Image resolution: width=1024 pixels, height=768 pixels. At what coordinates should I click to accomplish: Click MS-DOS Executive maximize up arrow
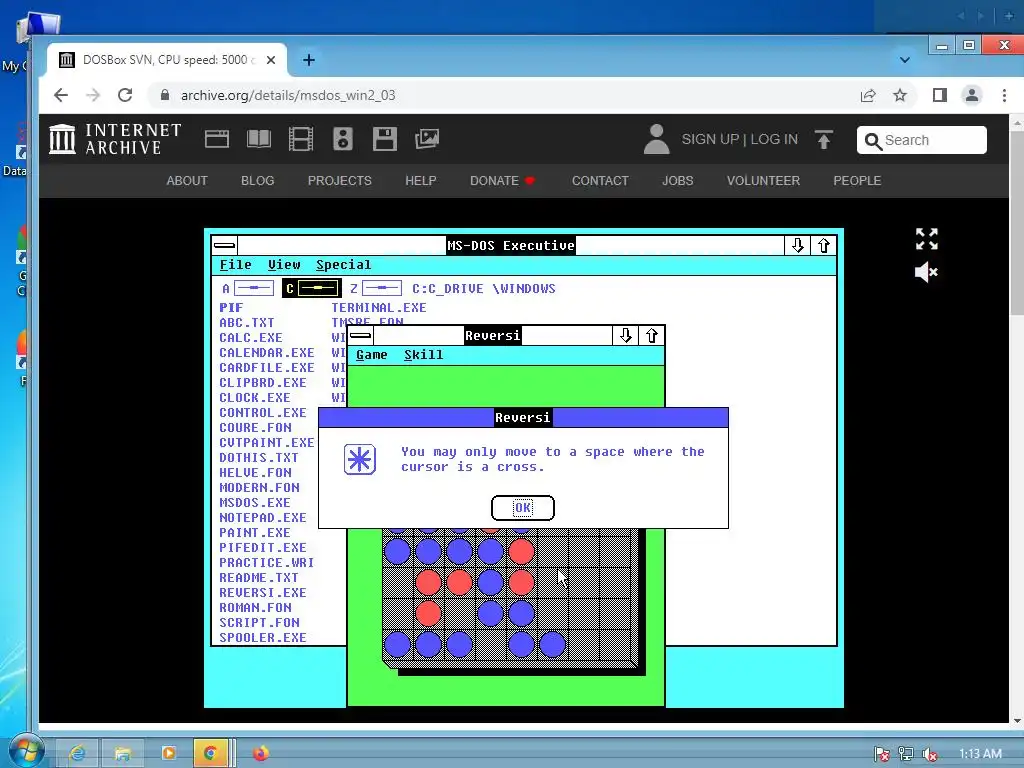coord(824,246)
